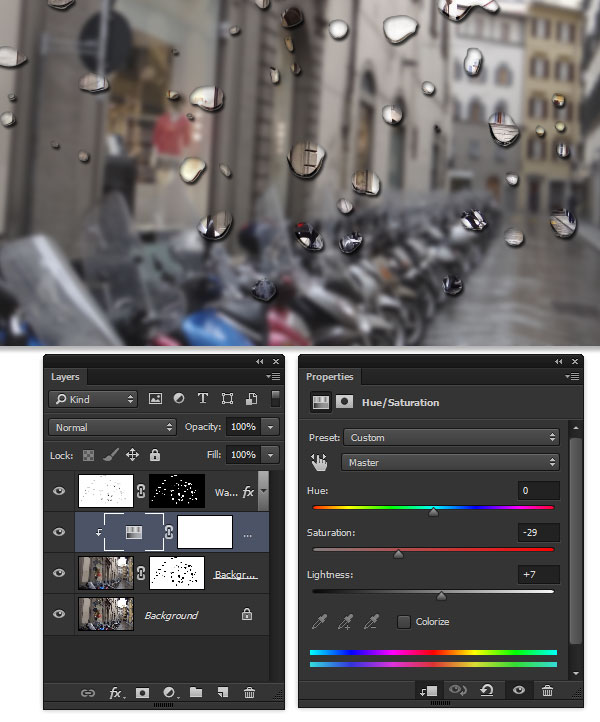Enable the Colorize checkbox
Screen dimensions: 600x722
click(404, 622)
